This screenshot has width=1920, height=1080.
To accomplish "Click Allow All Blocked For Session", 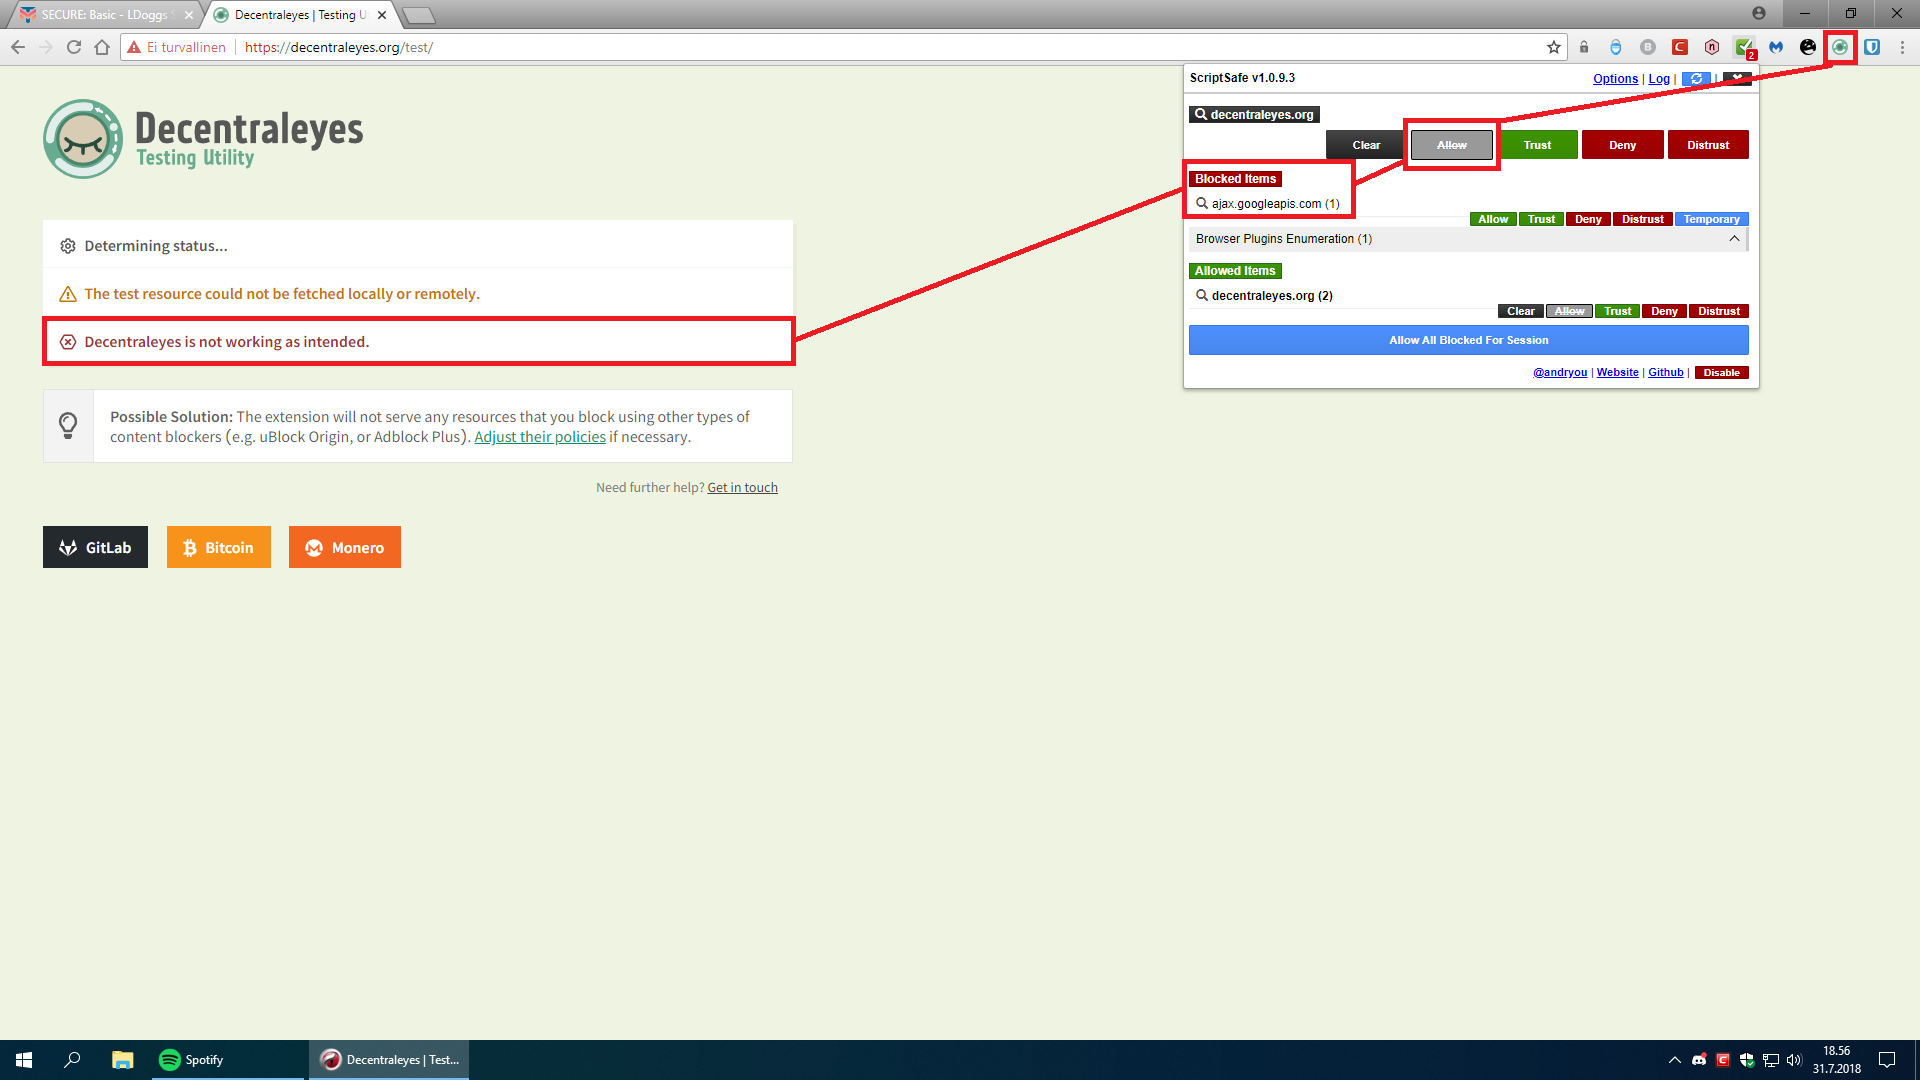I will click(x=1468, y=340).
